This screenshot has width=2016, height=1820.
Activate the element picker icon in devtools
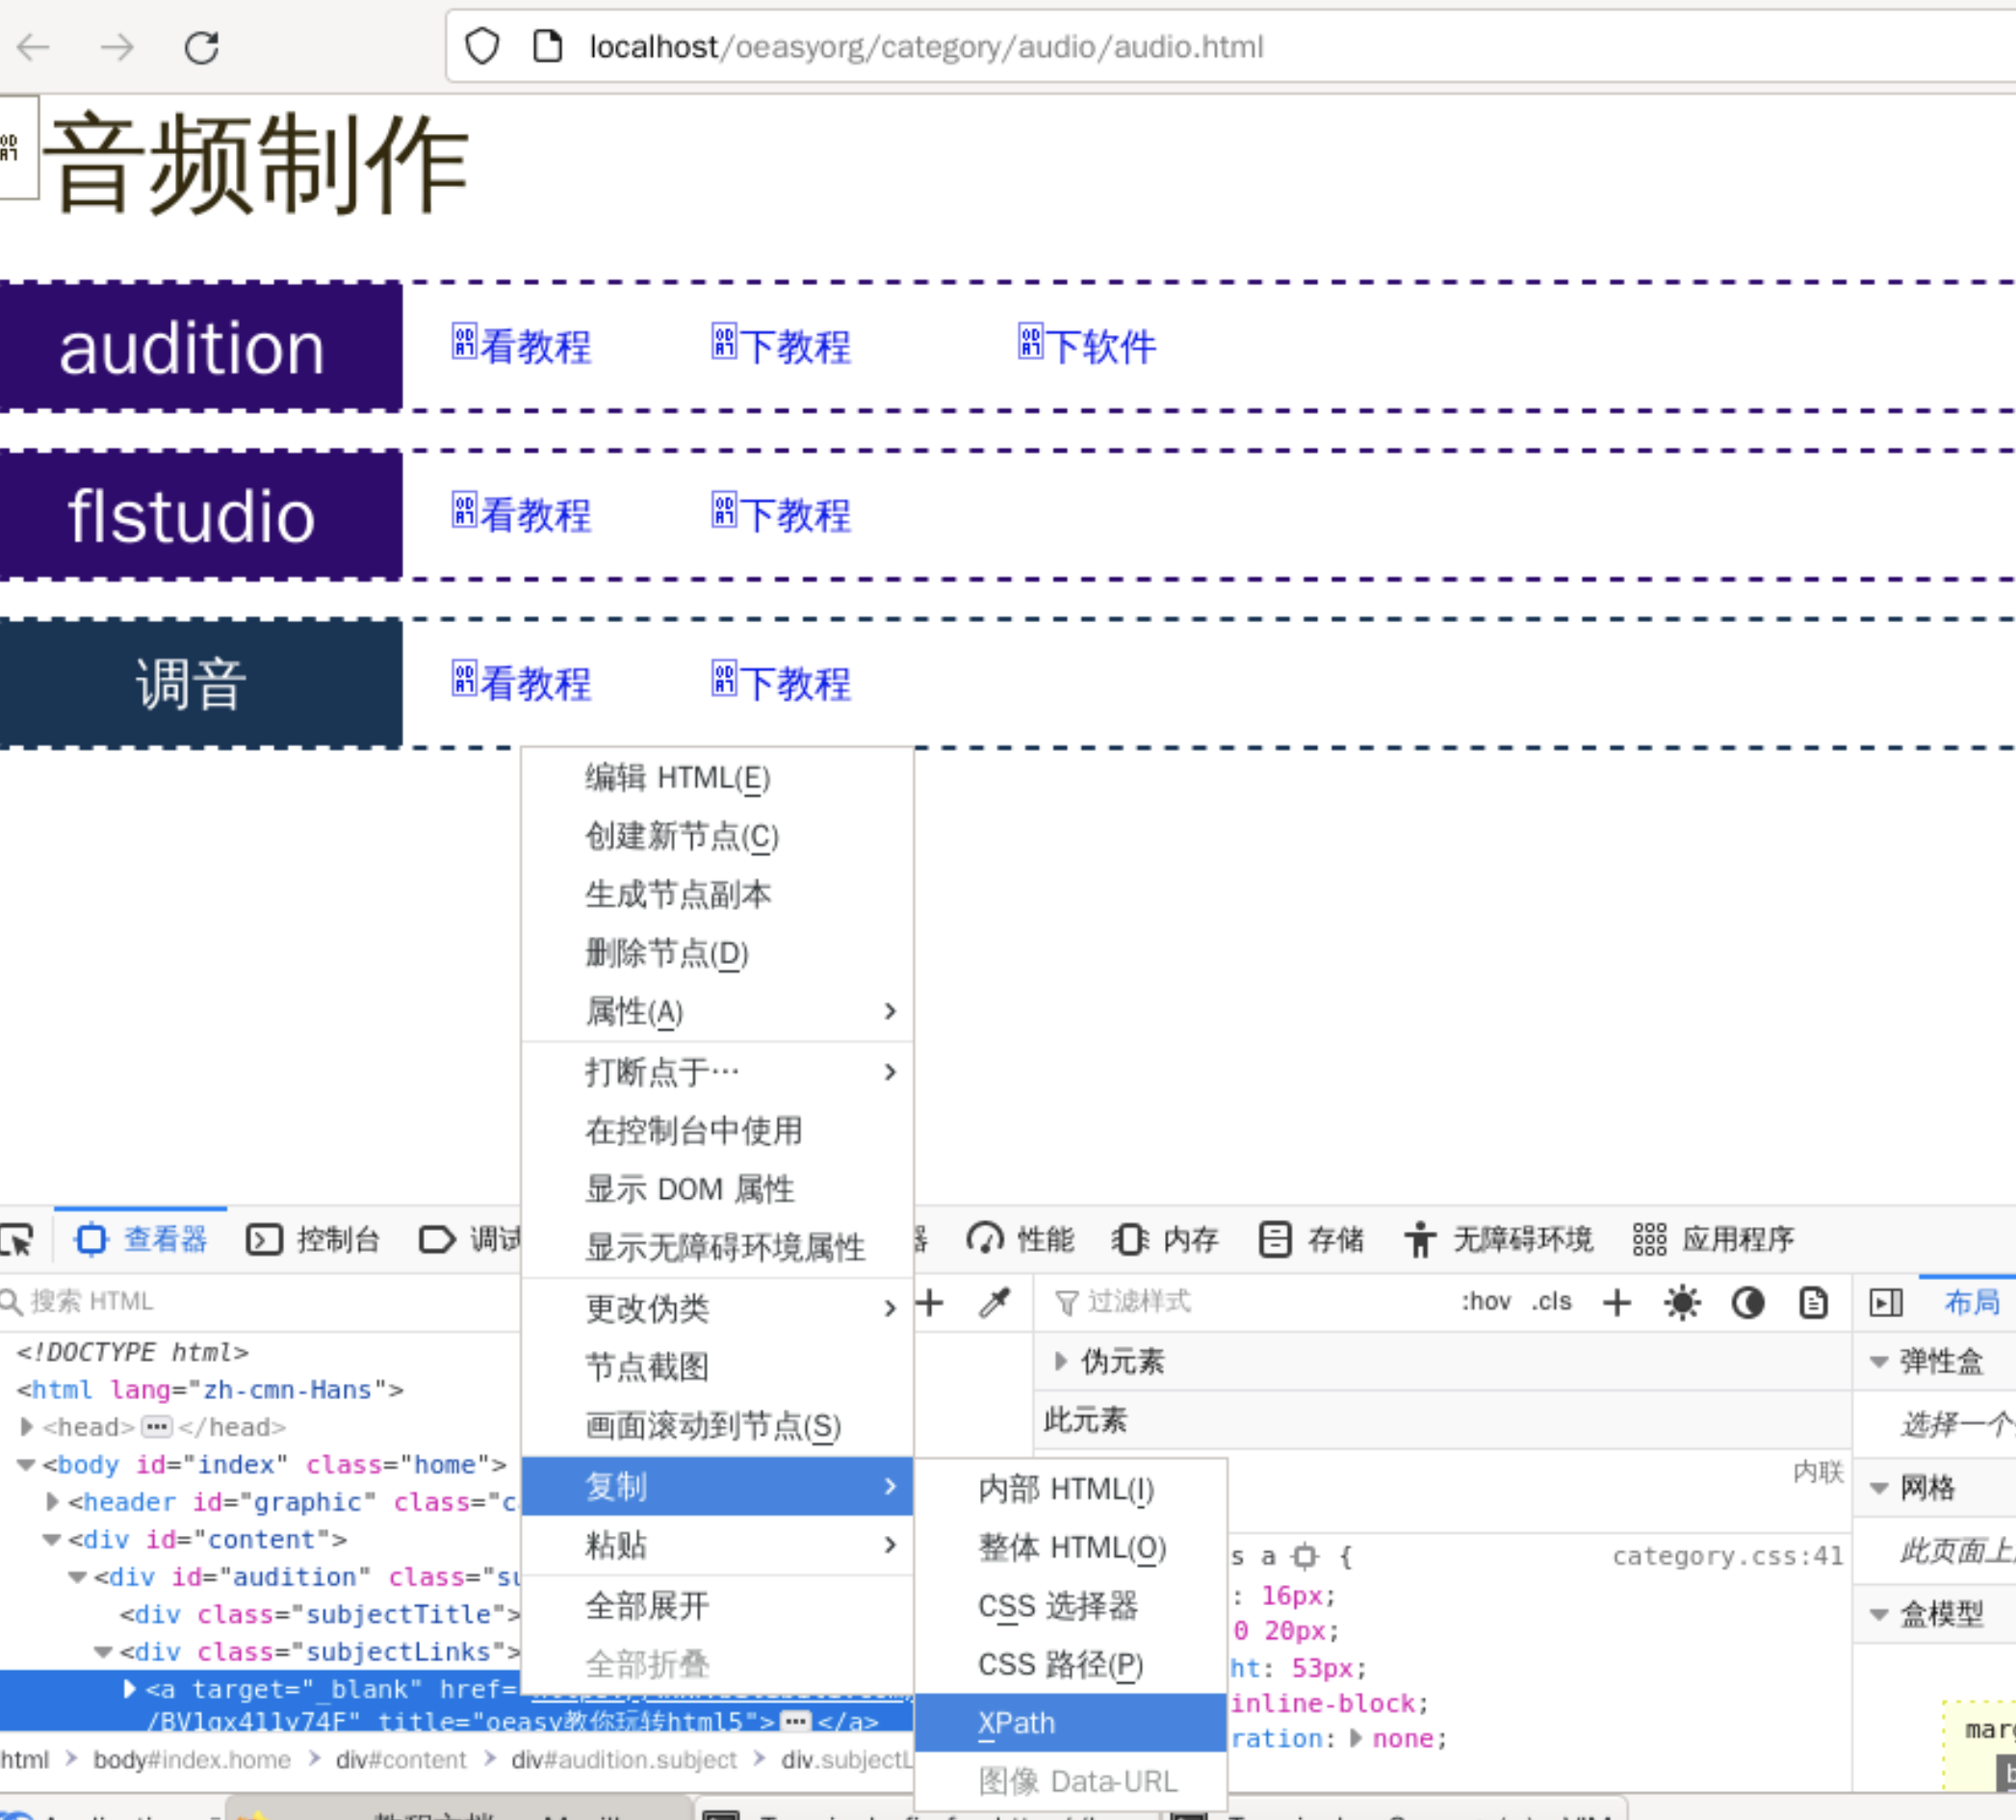(17, 1240)
